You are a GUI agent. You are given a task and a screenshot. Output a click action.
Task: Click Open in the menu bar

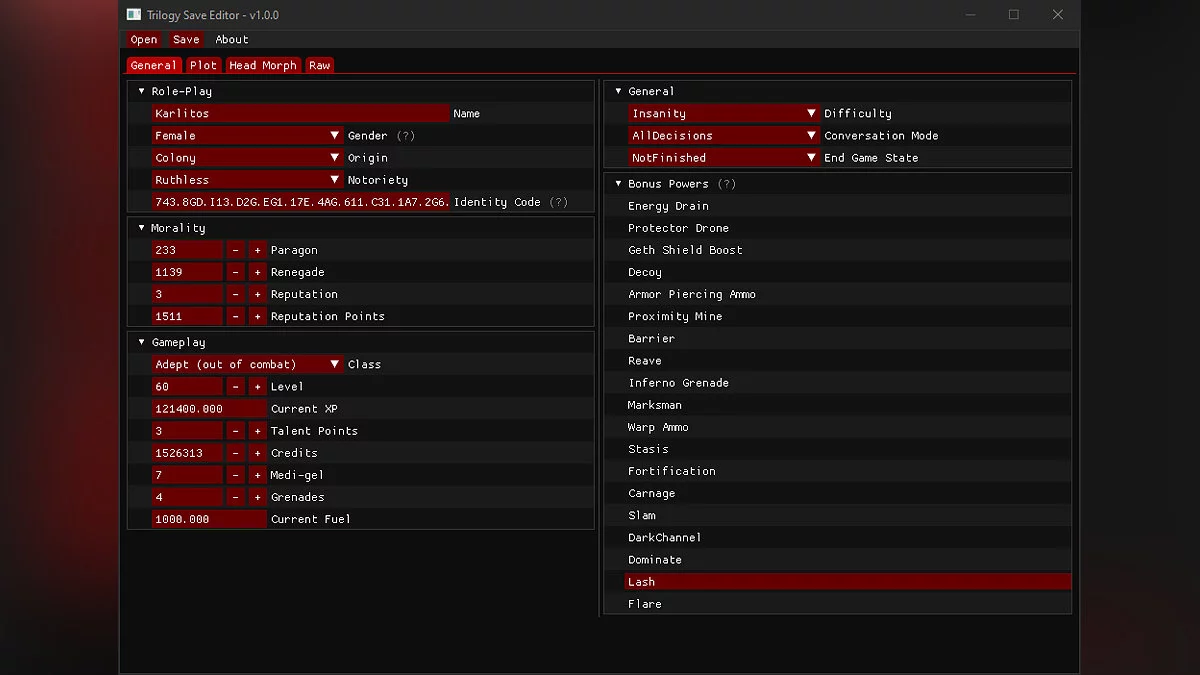click(x=144, y=39)
